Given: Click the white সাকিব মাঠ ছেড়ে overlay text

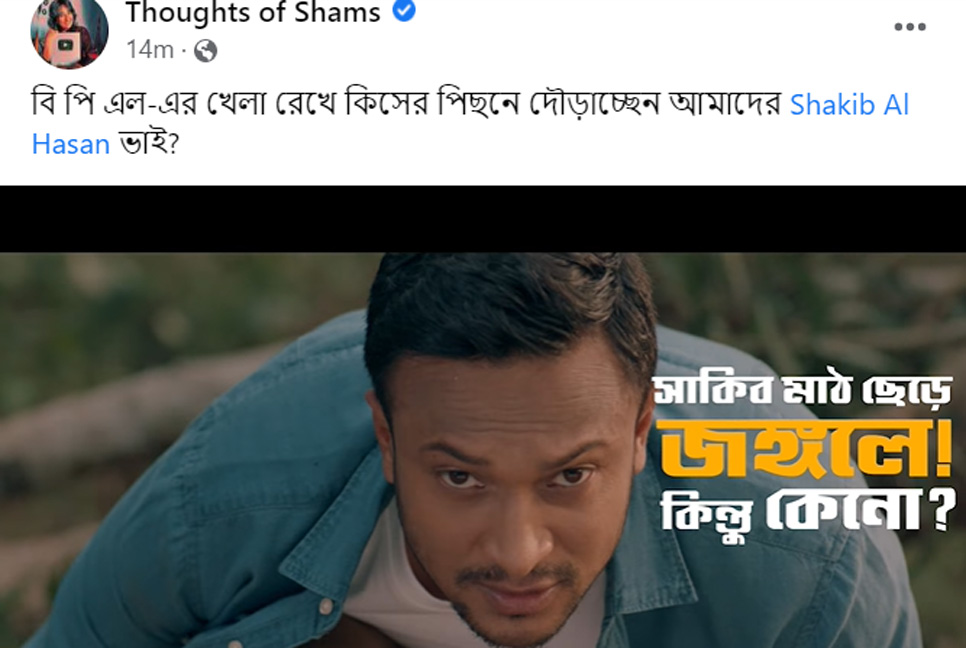Looking at the screenshot, I should pyautogui.click(x=803, y=389).
